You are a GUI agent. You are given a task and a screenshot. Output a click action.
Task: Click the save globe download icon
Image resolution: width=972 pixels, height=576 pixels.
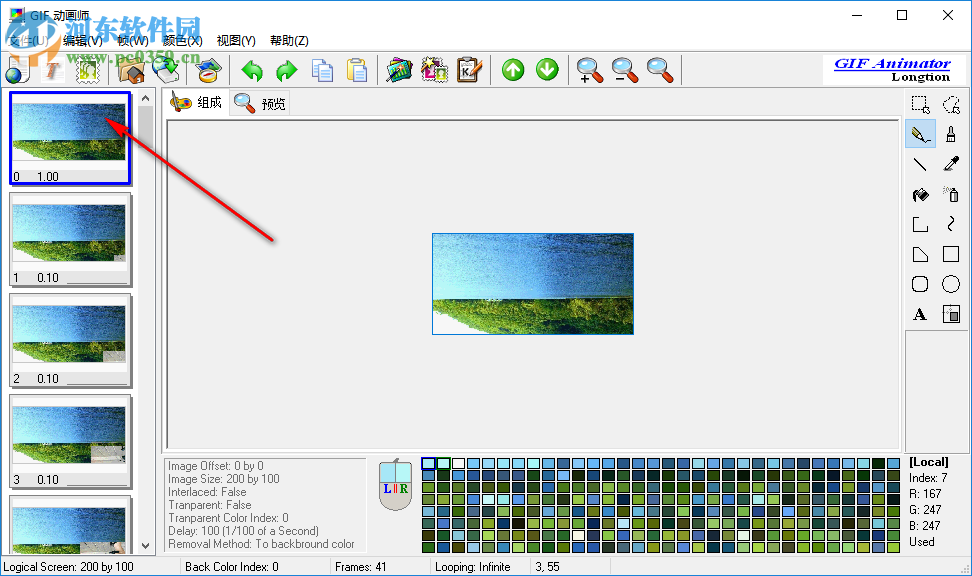click(x=166, y=70)
